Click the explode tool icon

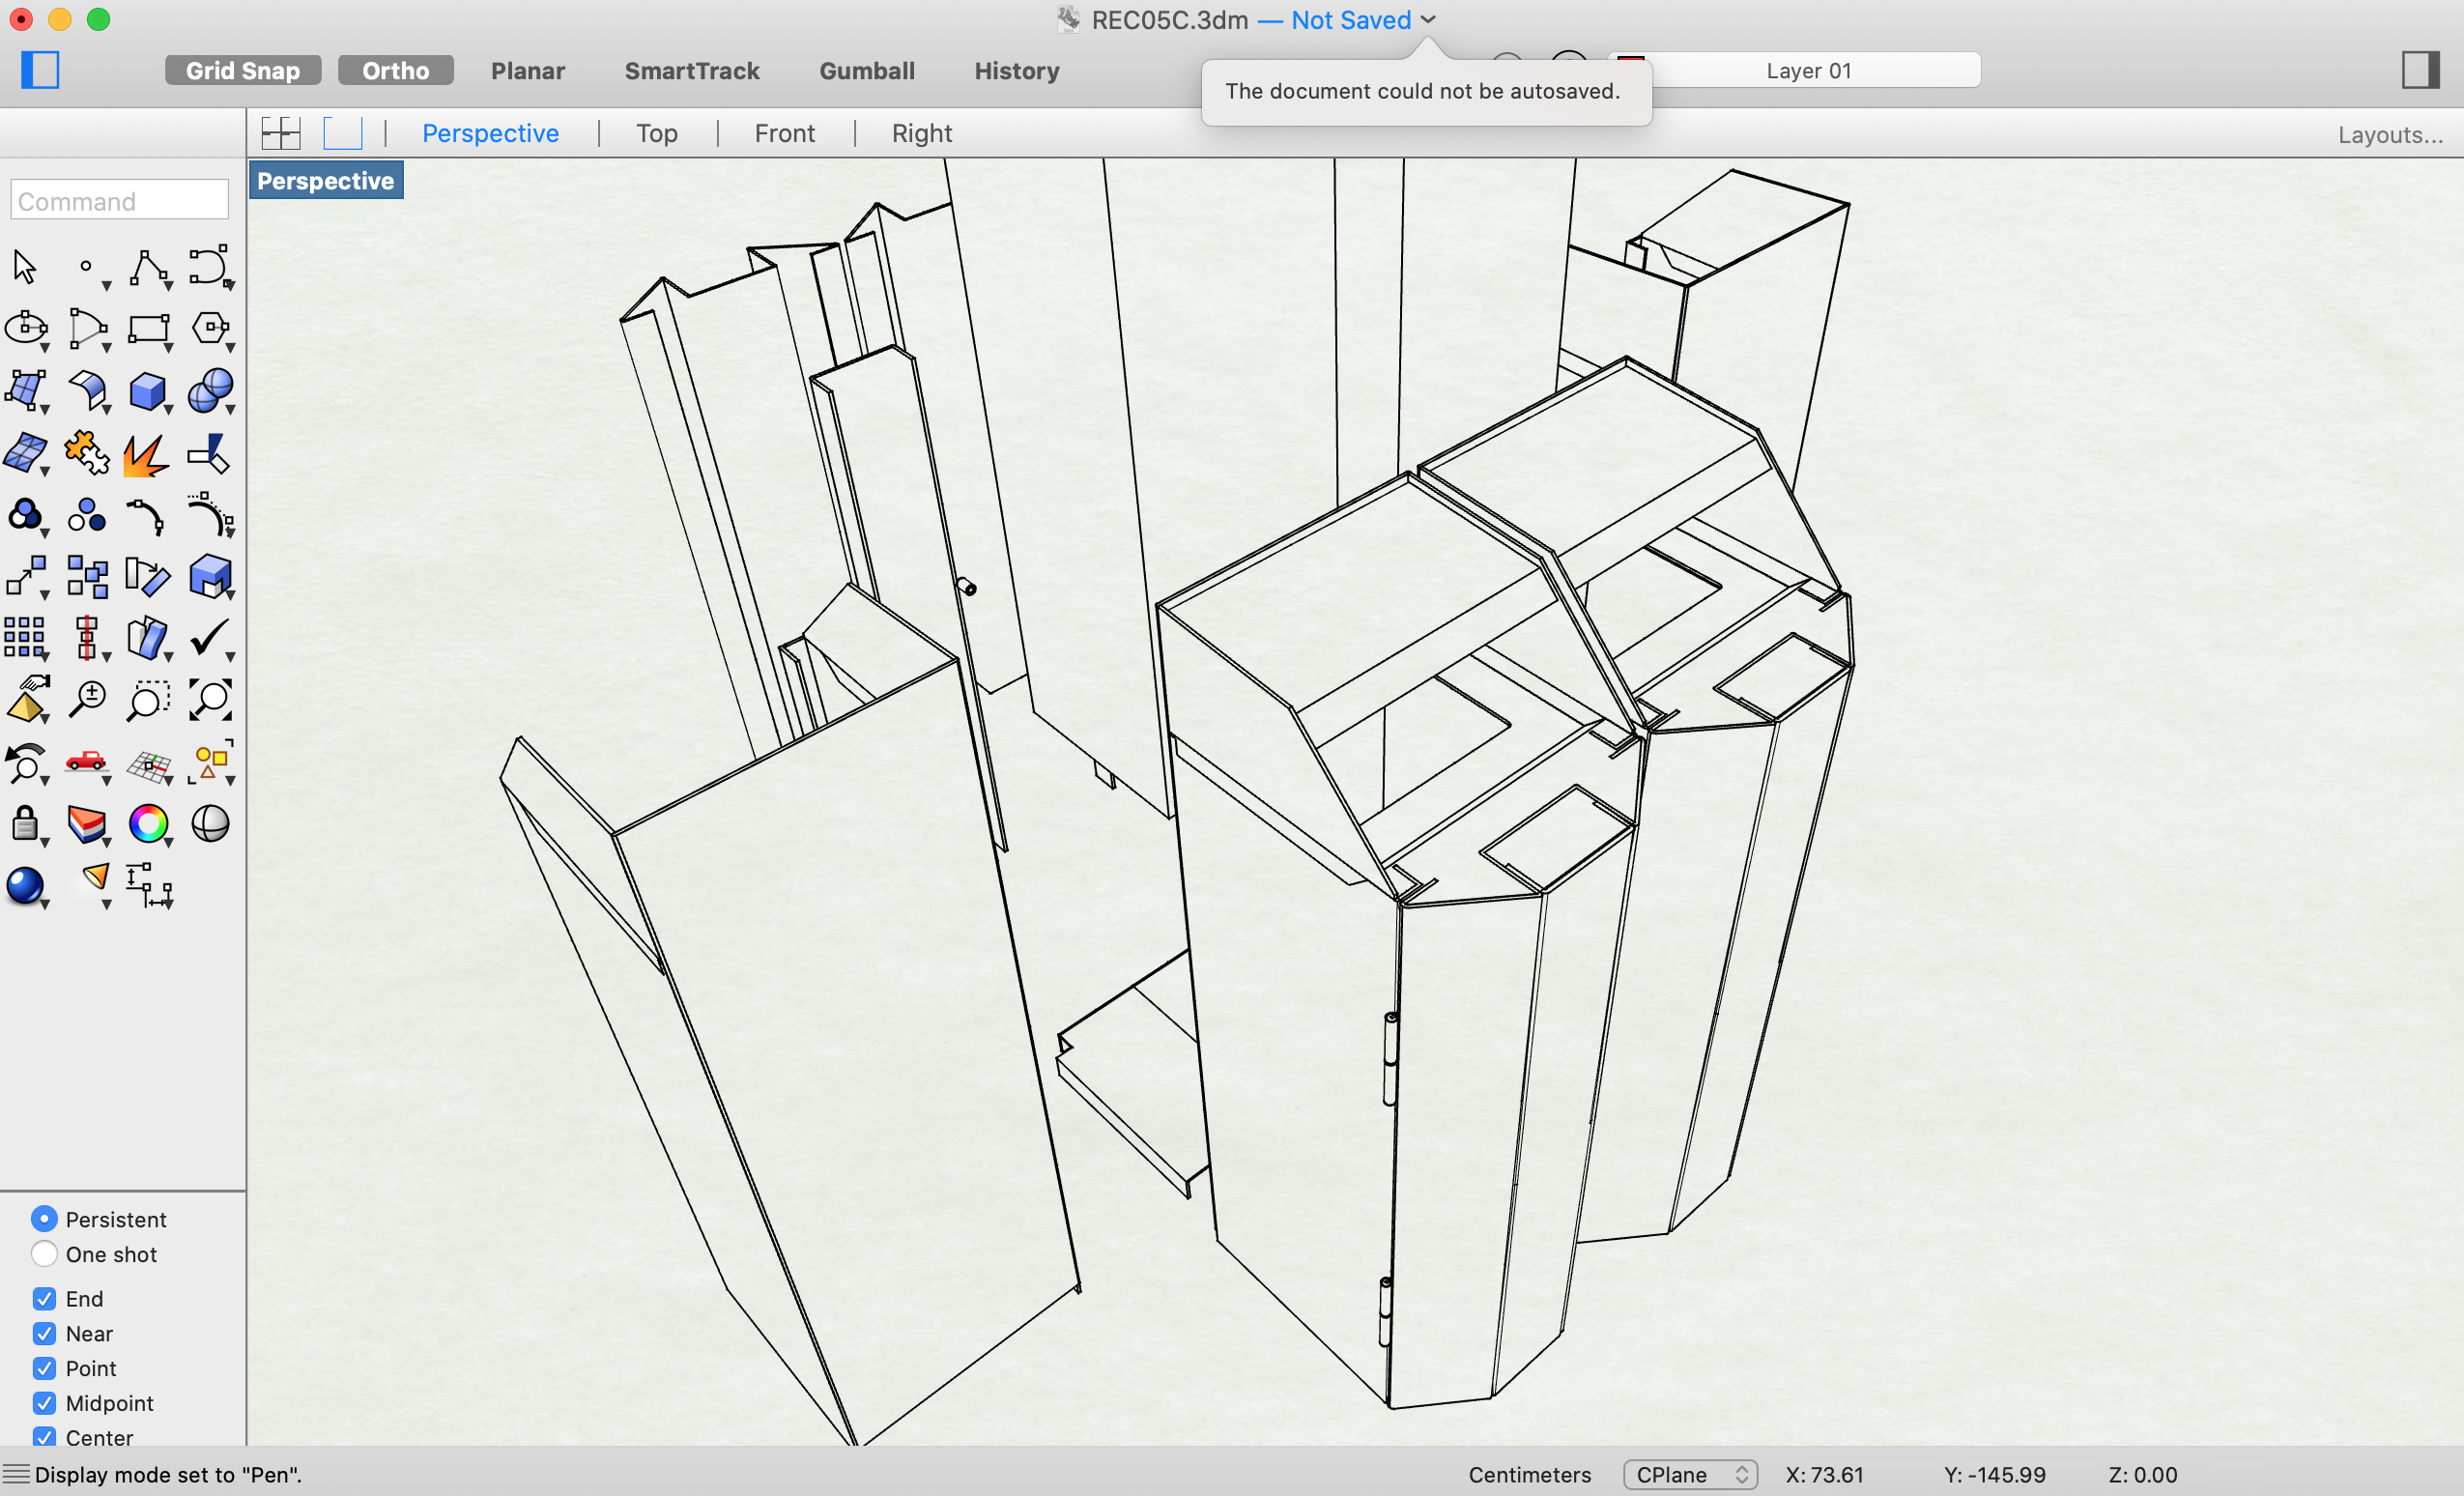click(x=145, y=456)
